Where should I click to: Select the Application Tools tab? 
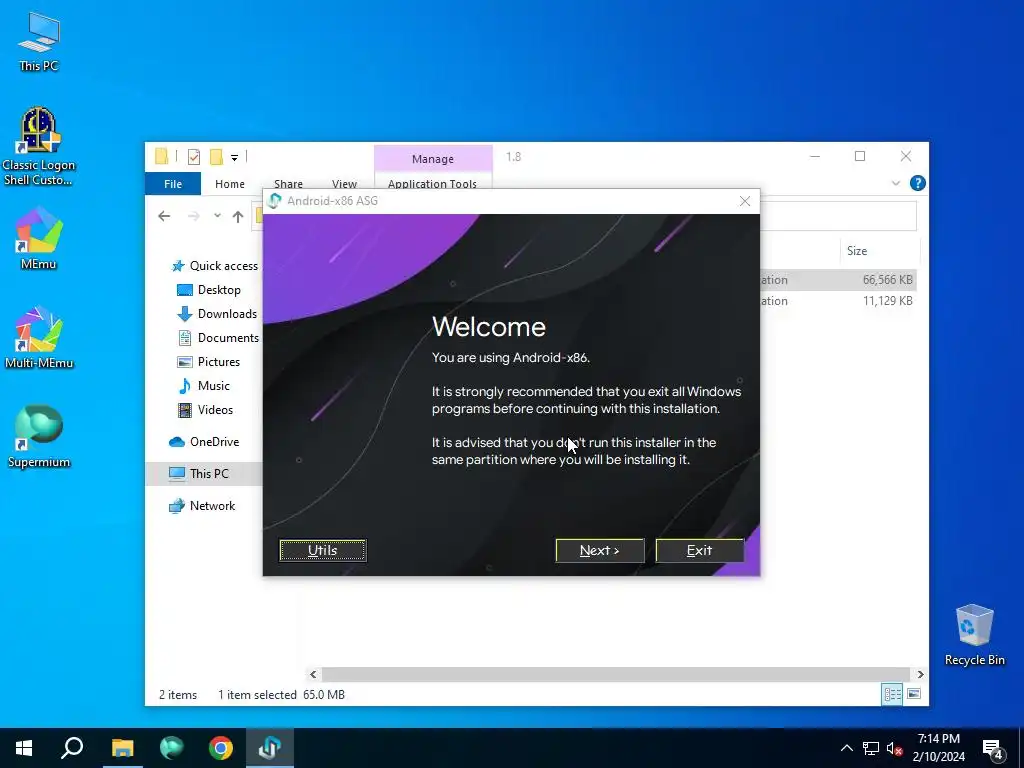point(432,184)
